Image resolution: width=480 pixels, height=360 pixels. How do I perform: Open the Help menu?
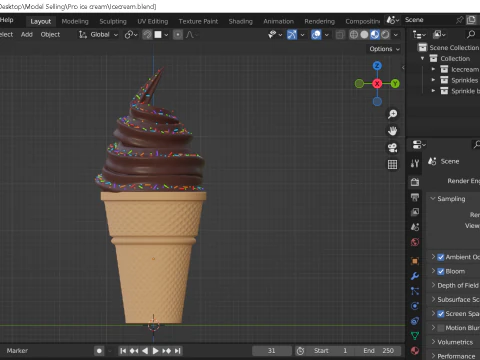[x=7, y=20]
